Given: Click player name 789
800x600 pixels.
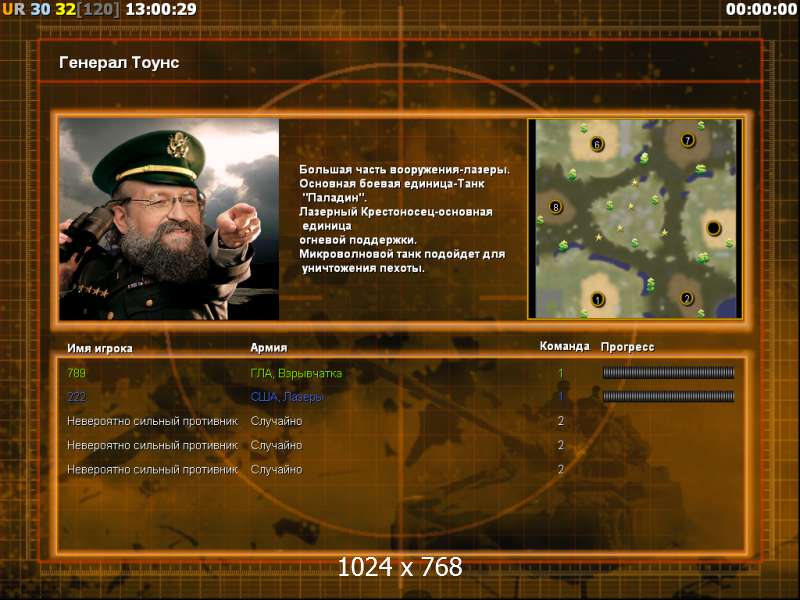Looking at the screenshot, I should point(77,373).
